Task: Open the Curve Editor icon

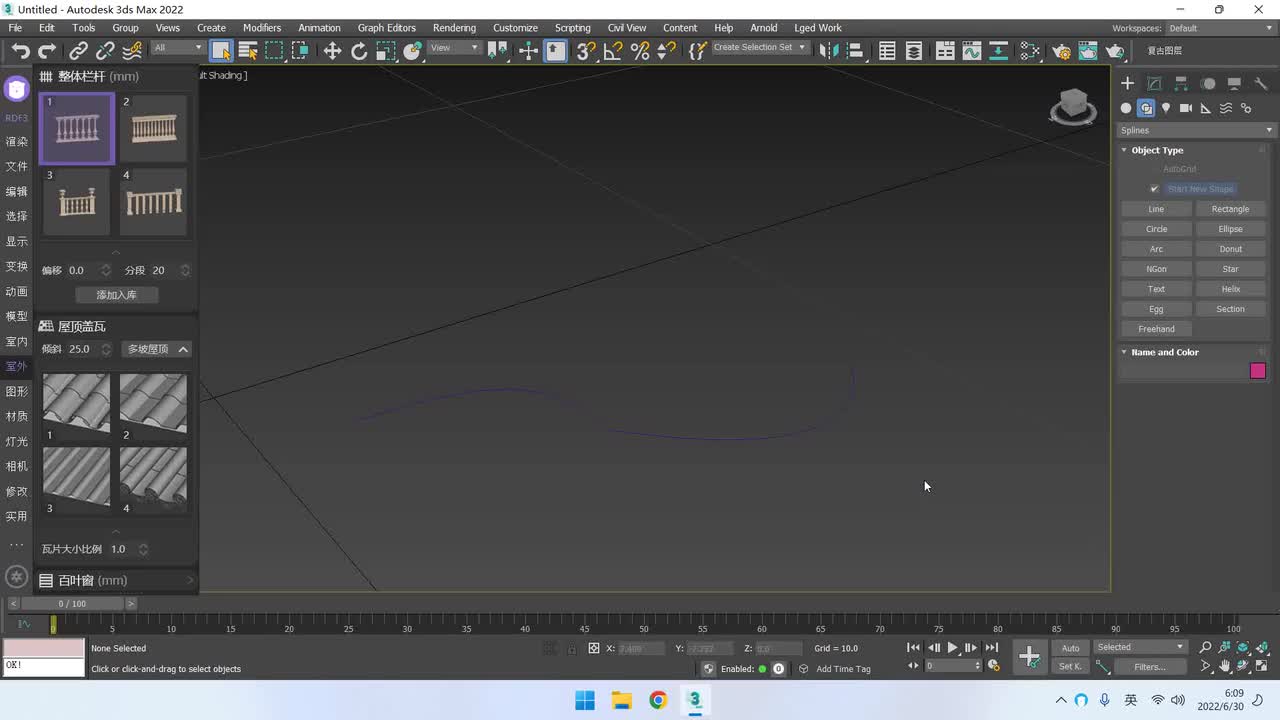Action: 971,51
